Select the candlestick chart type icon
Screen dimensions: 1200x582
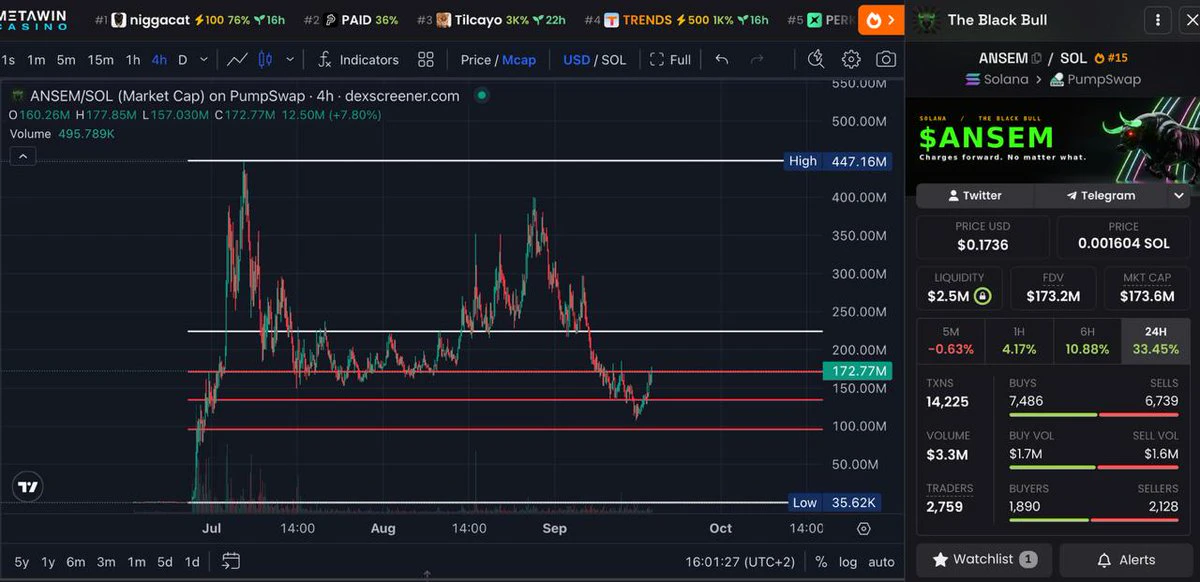coord(265,60)
